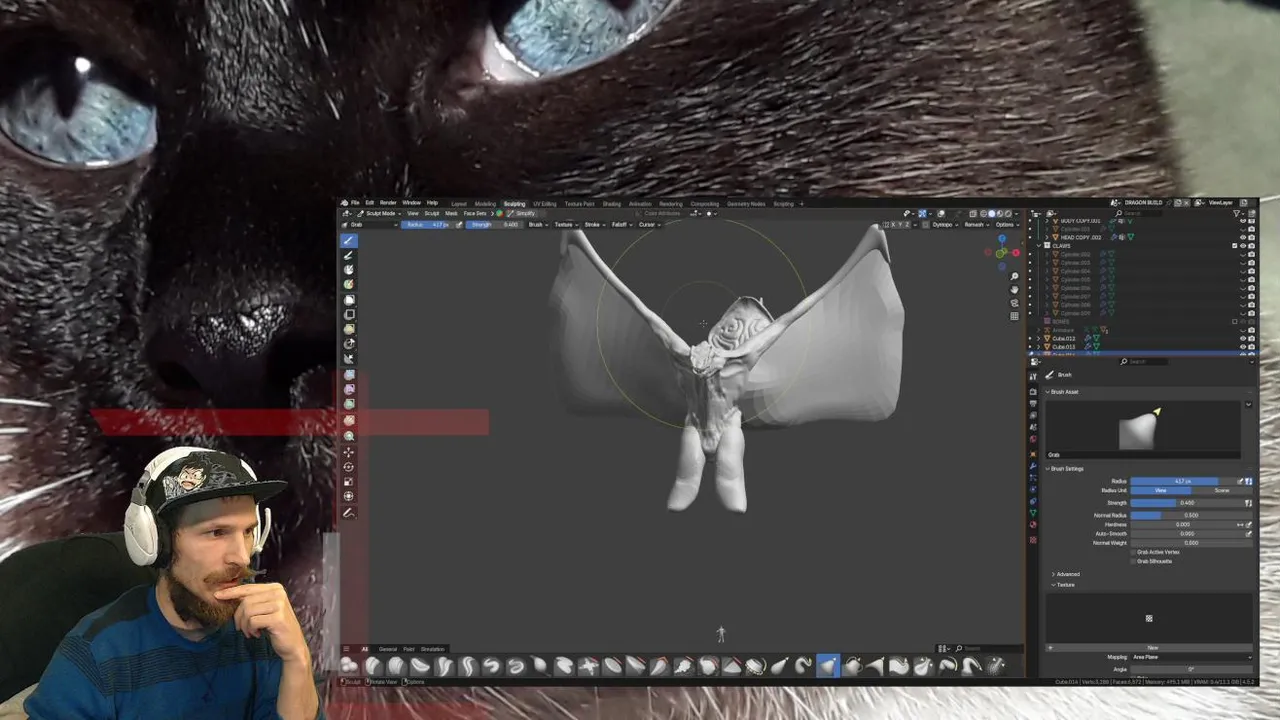Collapse the Texture section in brush panel
1280x720 pixels.
click(x=1065, y=585)
